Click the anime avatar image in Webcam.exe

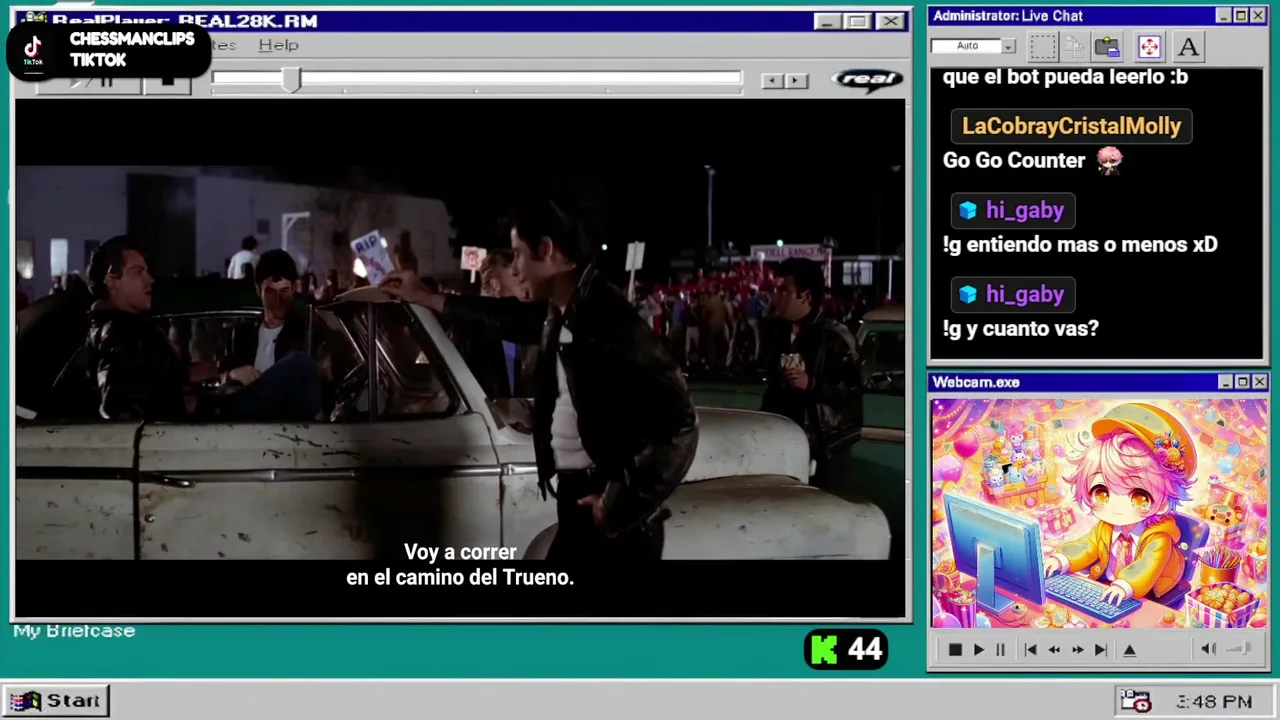[x=1099, y=513]
